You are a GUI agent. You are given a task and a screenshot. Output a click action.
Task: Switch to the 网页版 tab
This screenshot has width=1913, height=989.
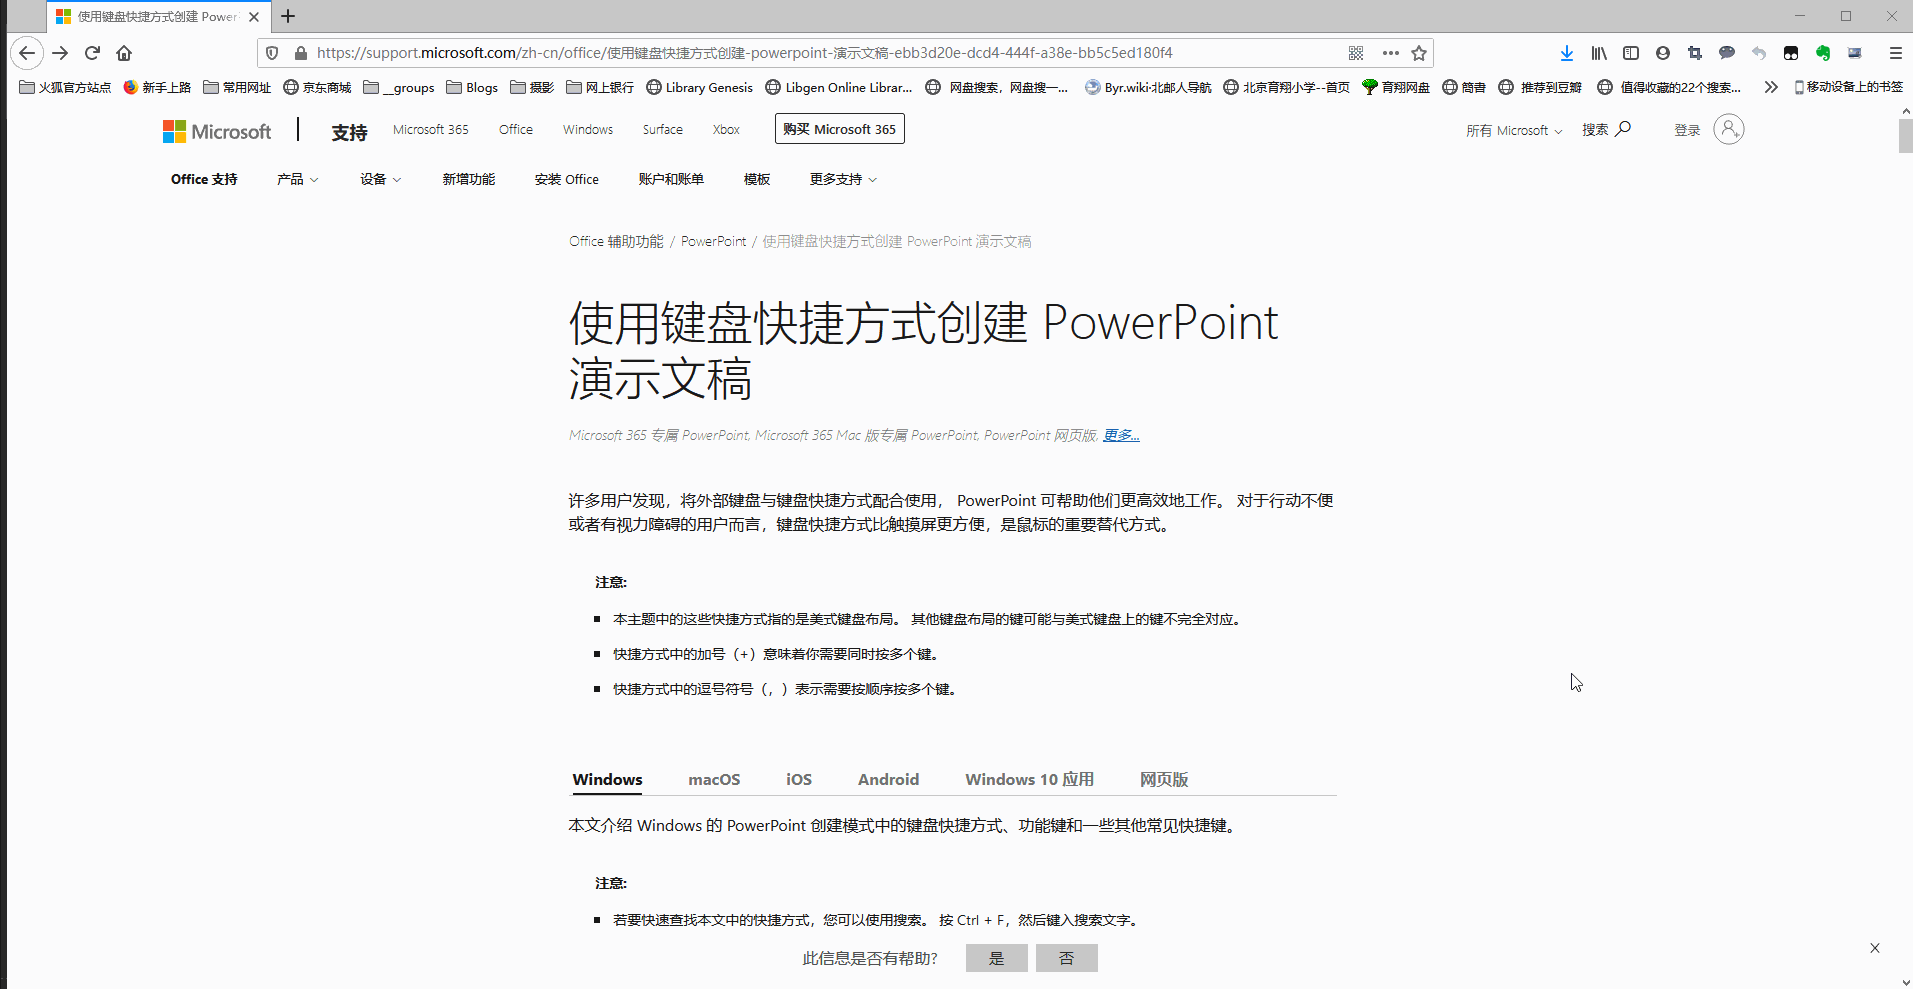tap(1164, 779)
